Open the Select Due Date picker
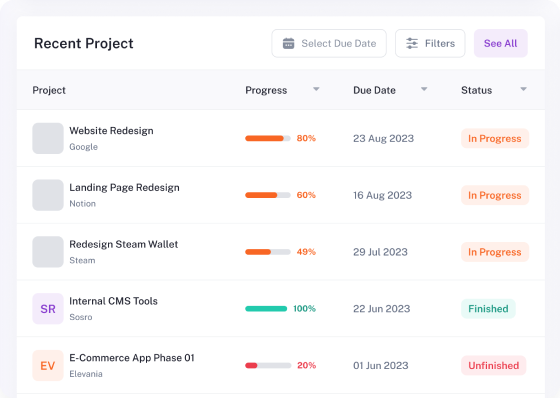 coord(329,44)
